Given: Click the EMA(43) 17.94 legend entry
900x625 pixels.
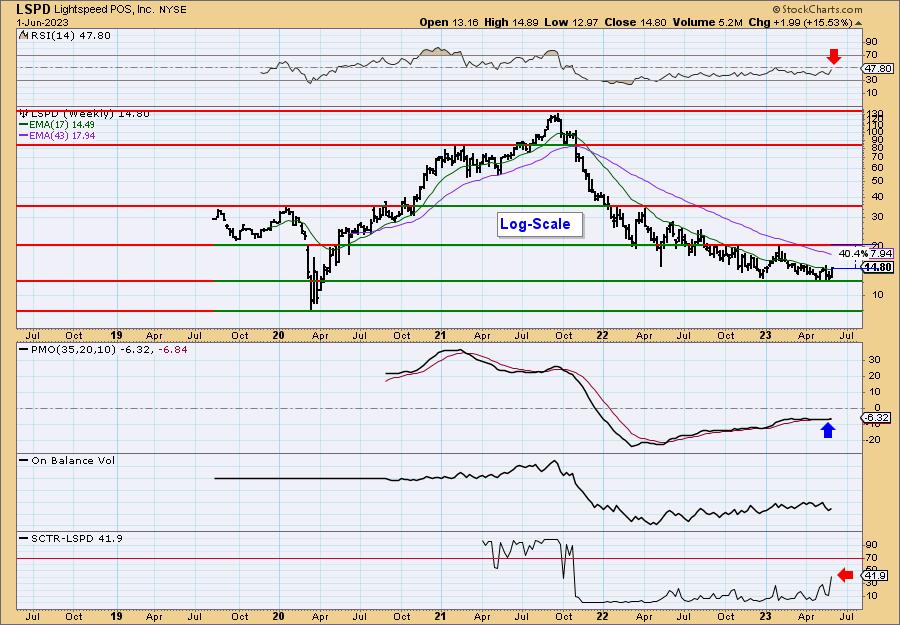Looking at the screenshot, I should (x=57, y=136).
